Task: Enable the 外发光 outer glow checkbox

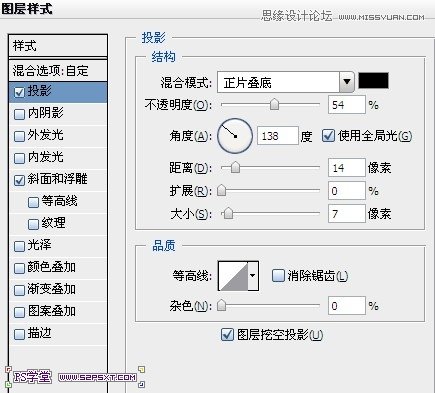Action: (20, 136)
